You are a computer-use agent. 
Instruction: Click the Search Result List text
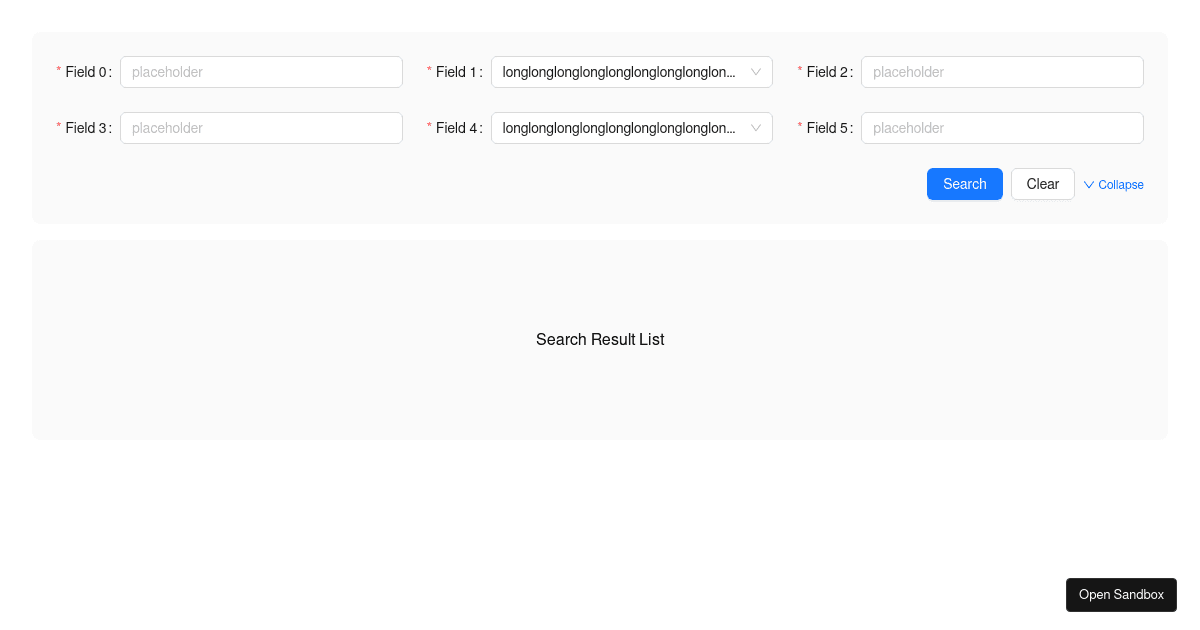pyautogui.click(x=600, y=340)
